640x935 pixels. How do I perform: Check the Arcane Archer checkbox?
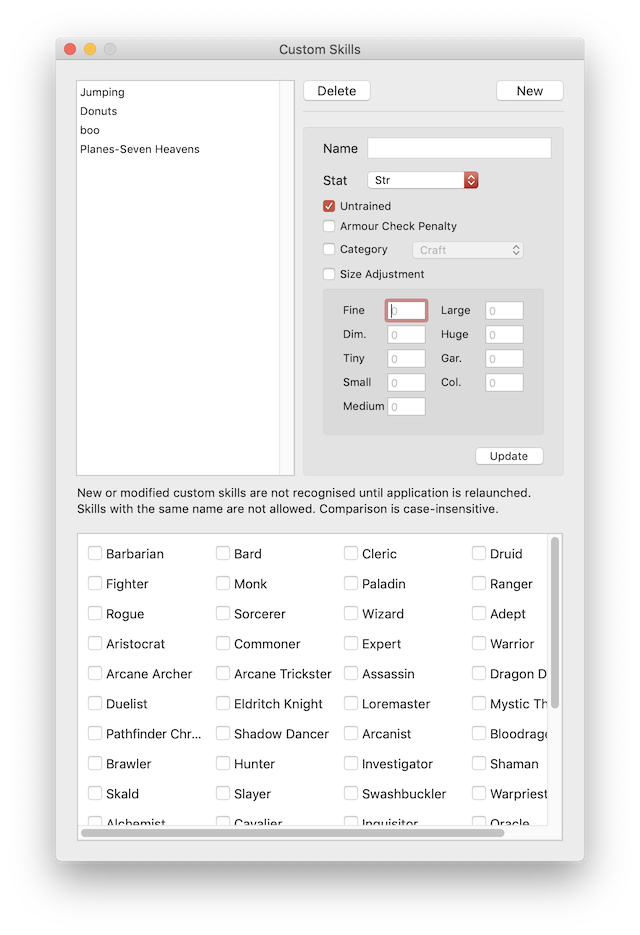[95, 673]
